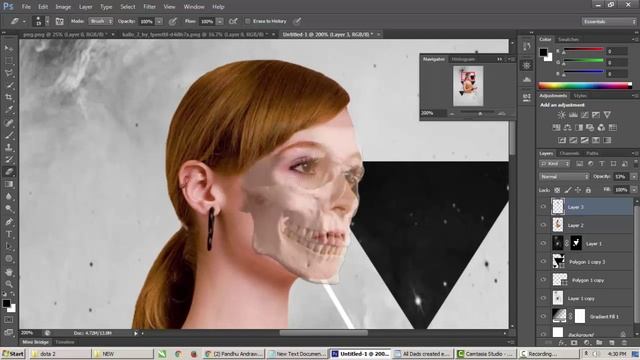This screenshot has height=360, width=640.
Task: Add a Channel Mixer adjustment
Action: [x=601, y=128]
